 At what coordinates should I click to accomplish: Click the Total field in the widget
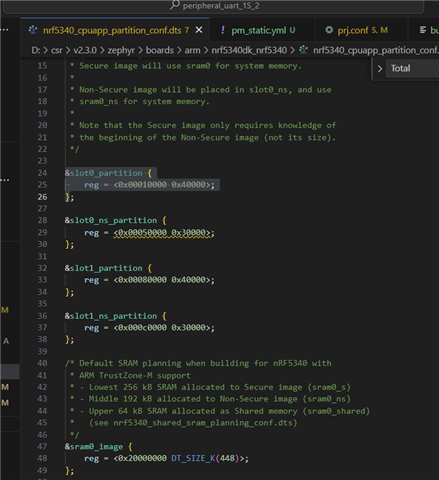412,68
